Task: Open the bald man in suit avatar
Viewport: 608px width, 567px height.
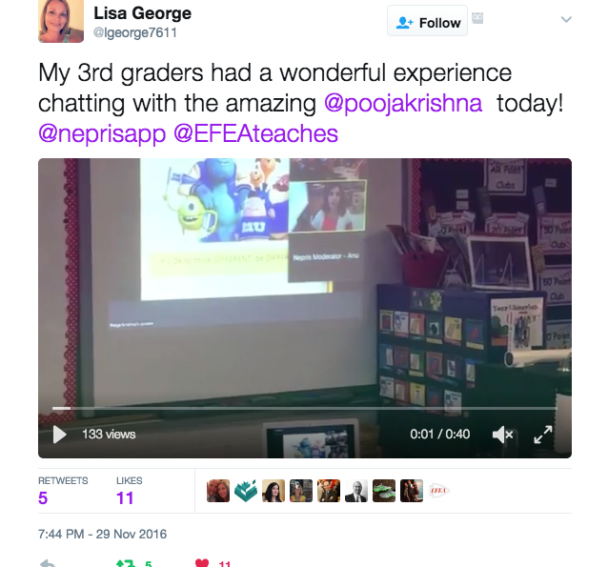Action: coord(356,491)
